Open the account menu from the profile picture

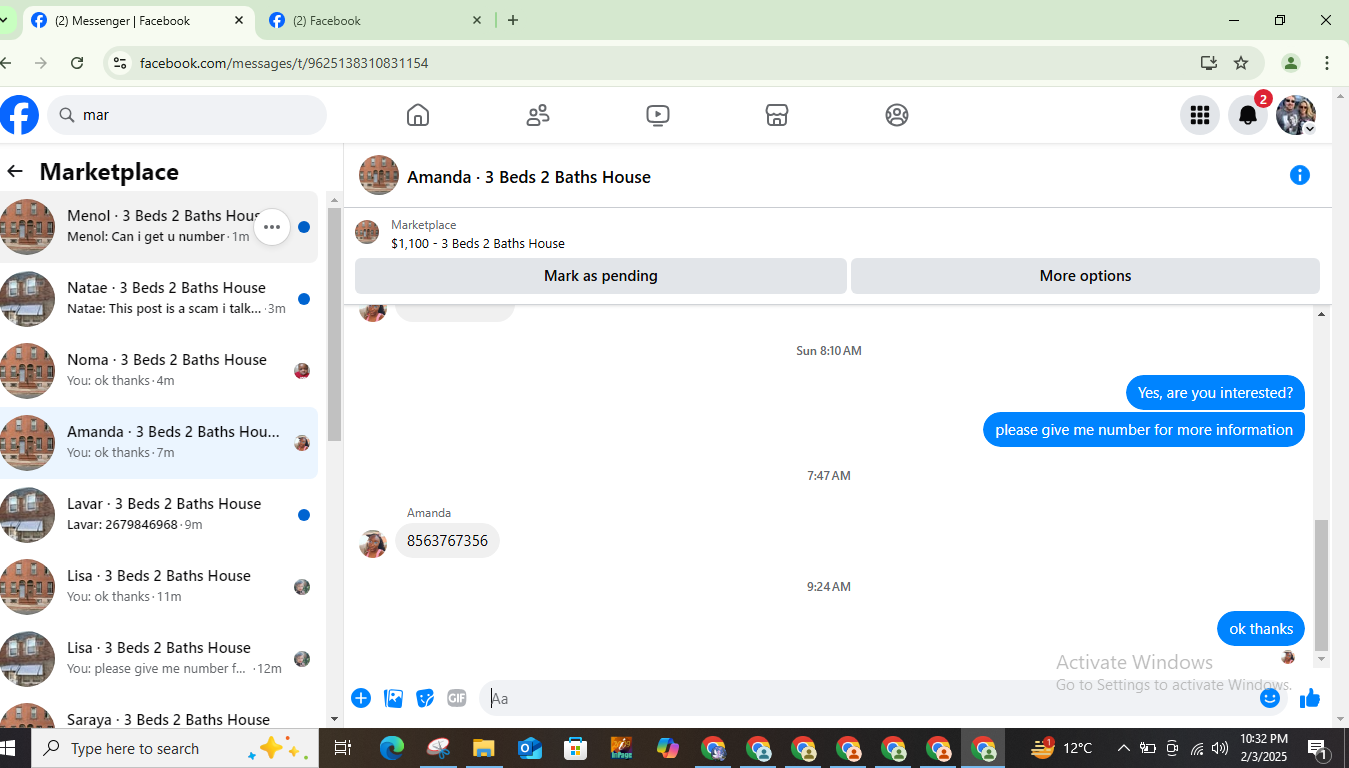point(1296,115)
